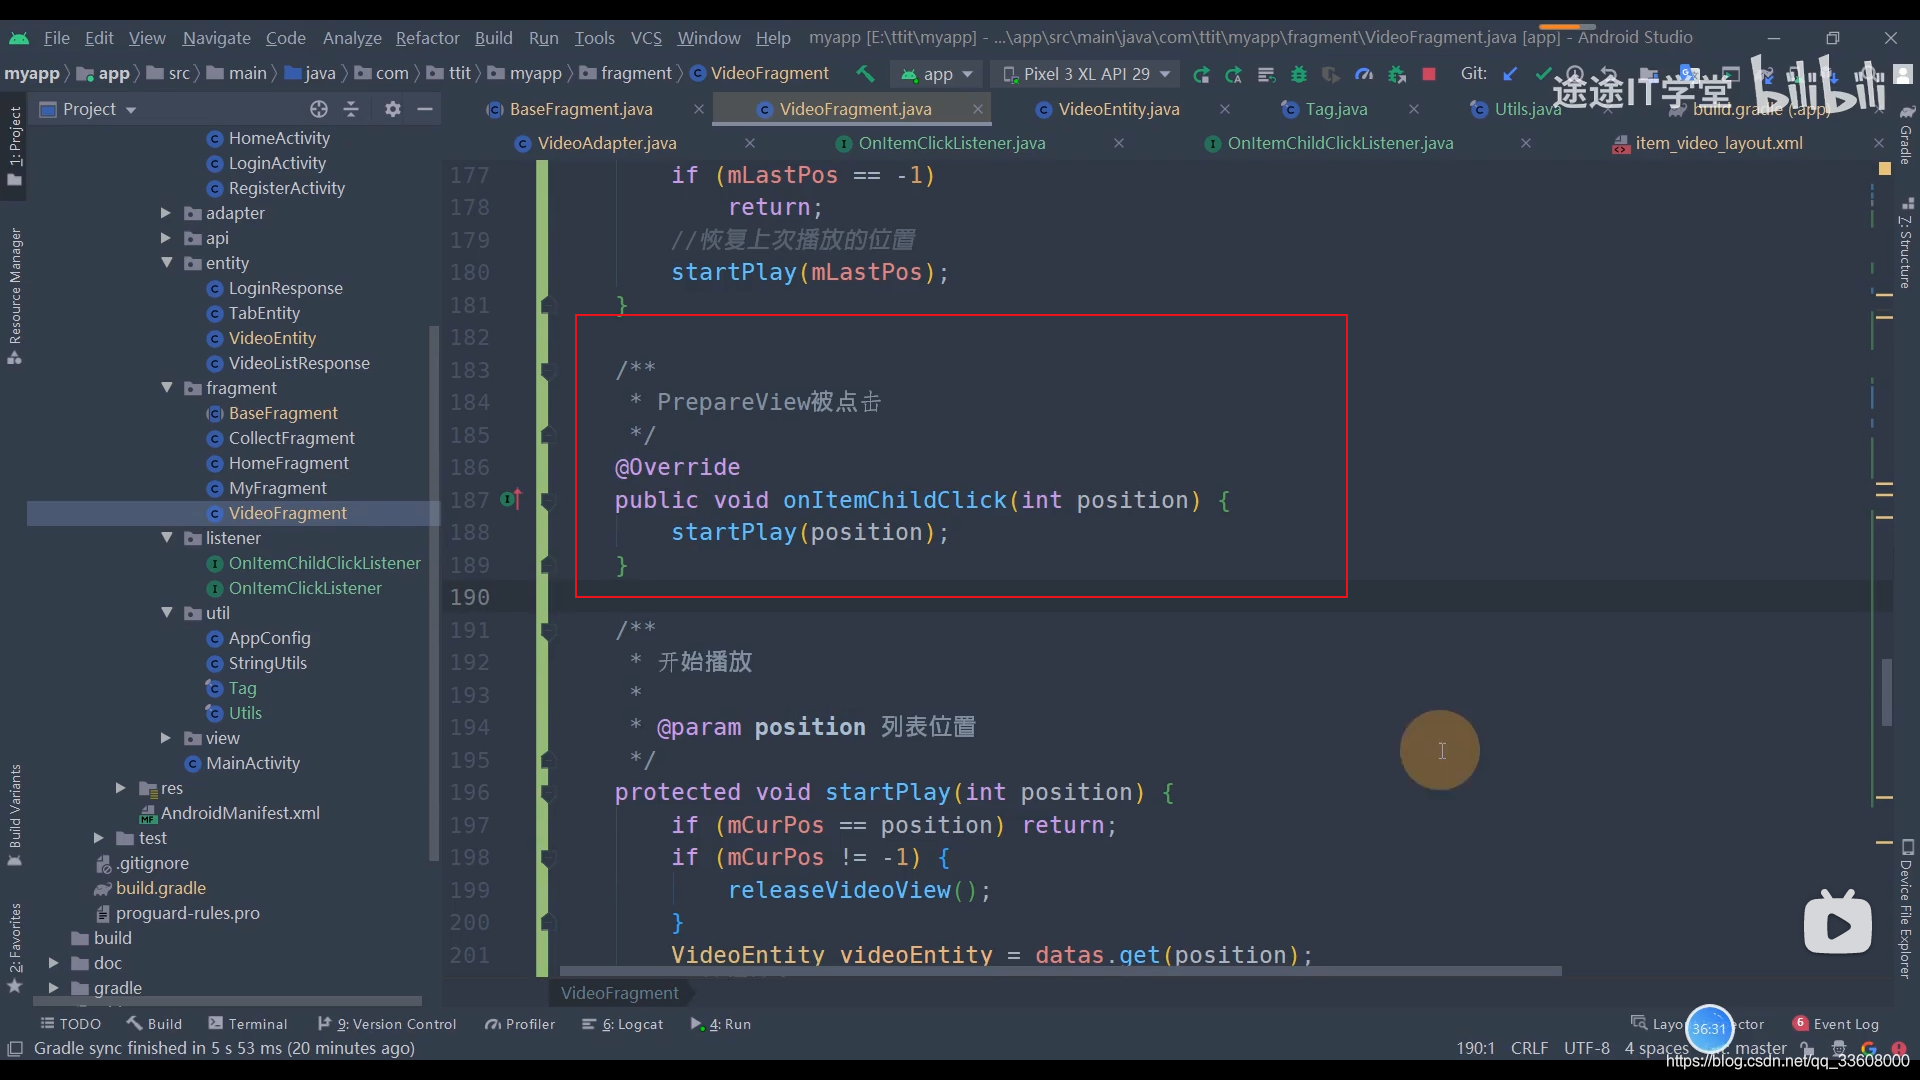This screenshot has height=1080, width=1920.
Task: Expand the api folder
Action: click(166, 237)
